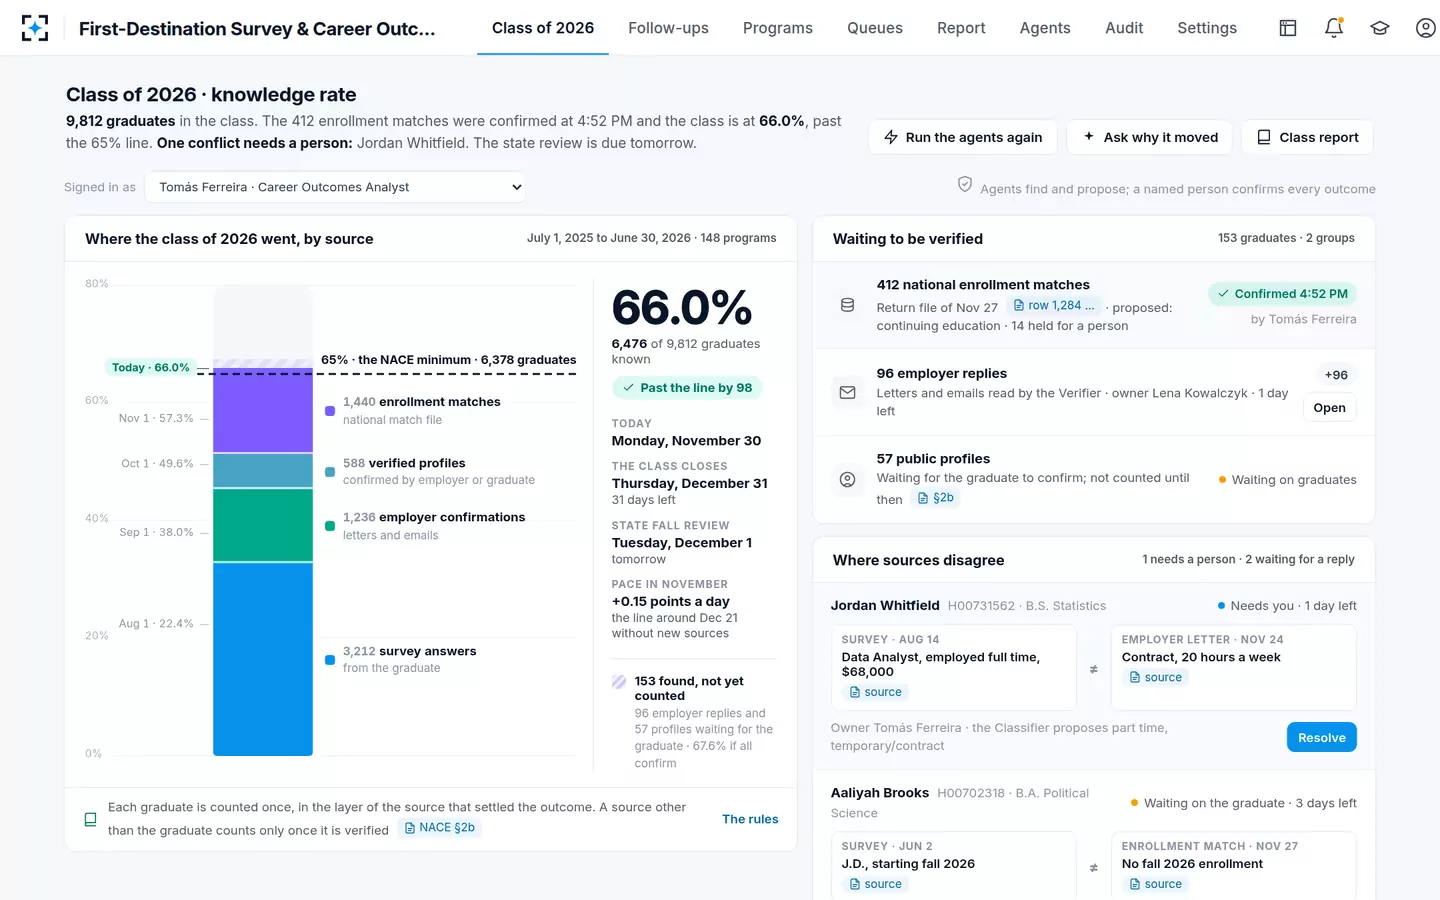Resolve the Jordan Whitfield conflict

click(1321, 738)
